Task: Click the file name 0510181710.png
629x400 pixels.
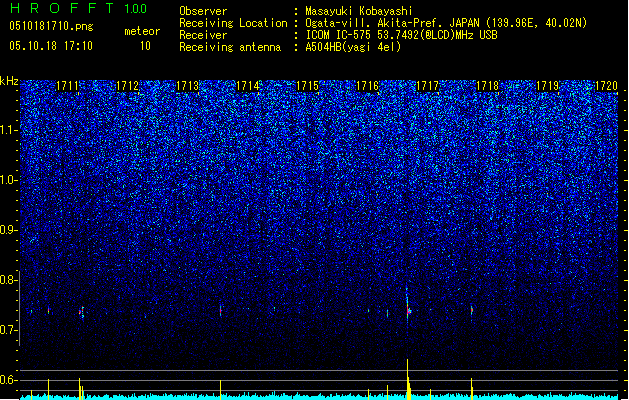Action: [x=51, y=27]
